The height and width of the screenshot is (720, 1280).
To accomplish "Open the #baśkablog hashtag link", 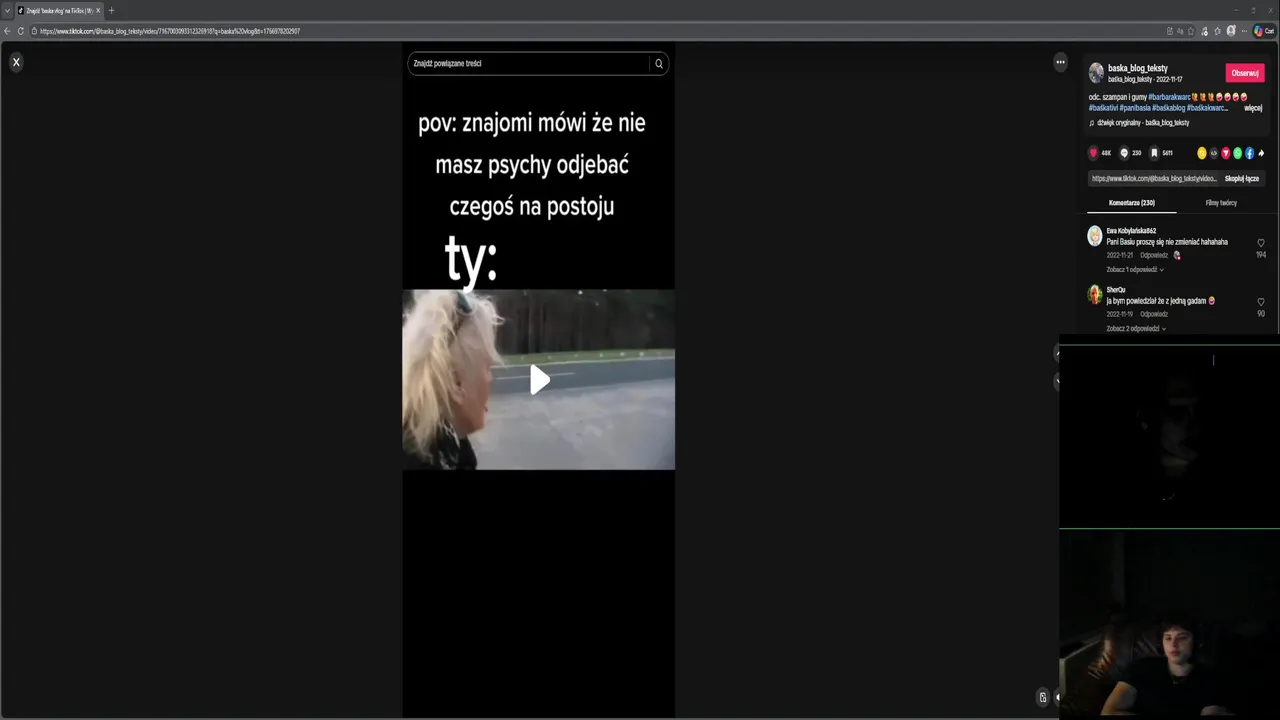I will [x=1169, y=107].
